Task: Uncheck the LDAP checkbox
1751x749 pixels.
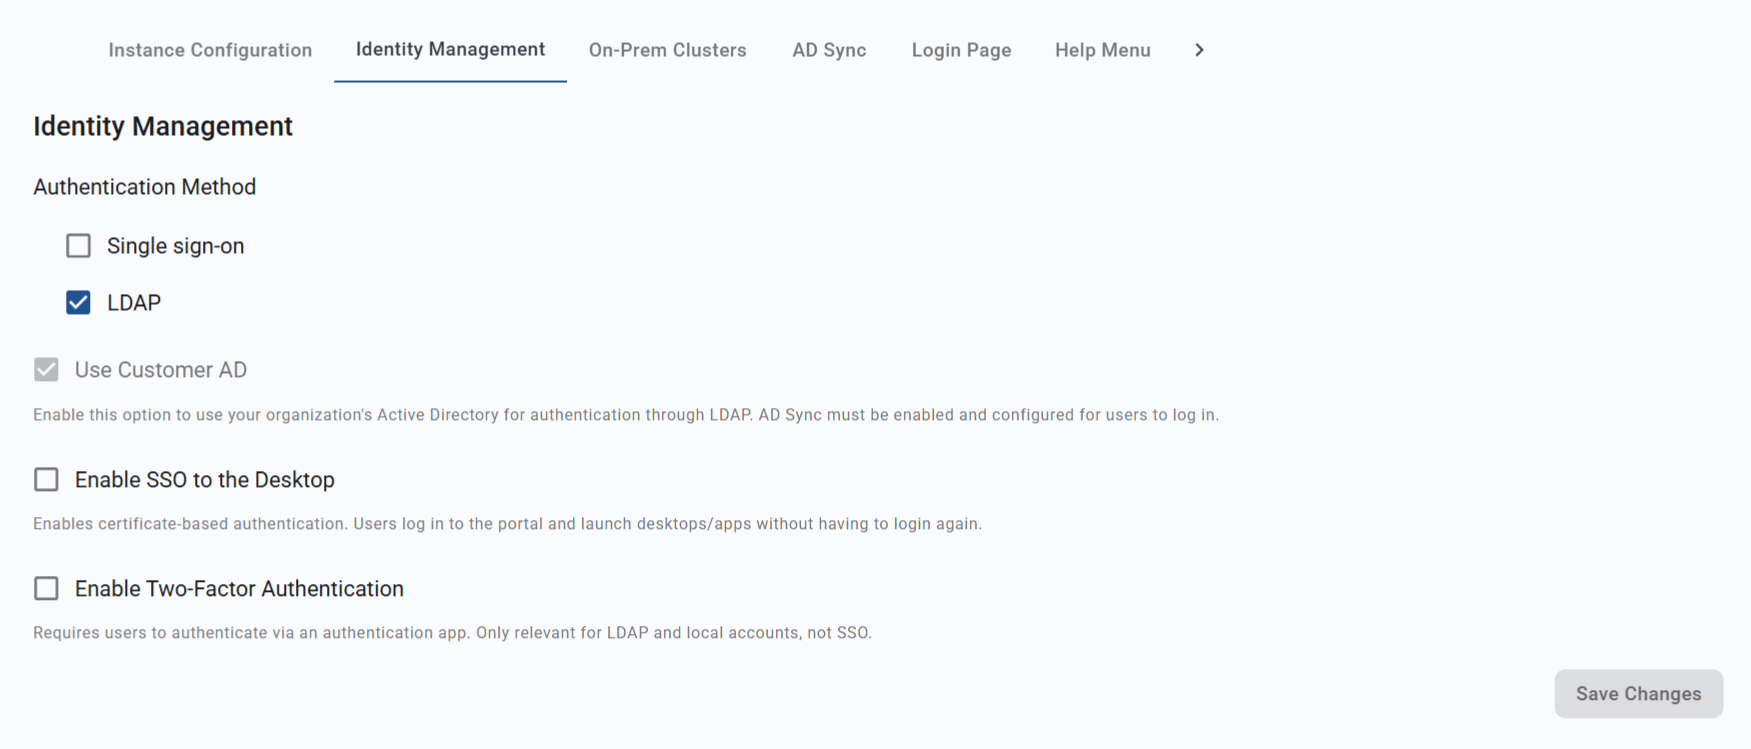Action: coord(78,302)
